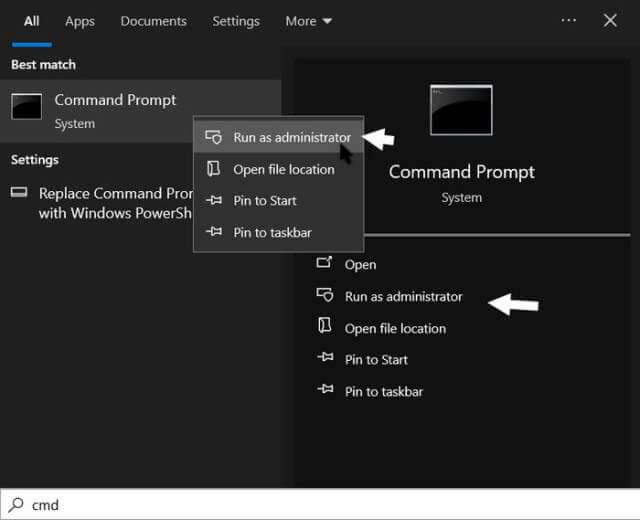Choose Run as administrator in context menu
Screen dimensions: 640x520
[x=279, y=138]
